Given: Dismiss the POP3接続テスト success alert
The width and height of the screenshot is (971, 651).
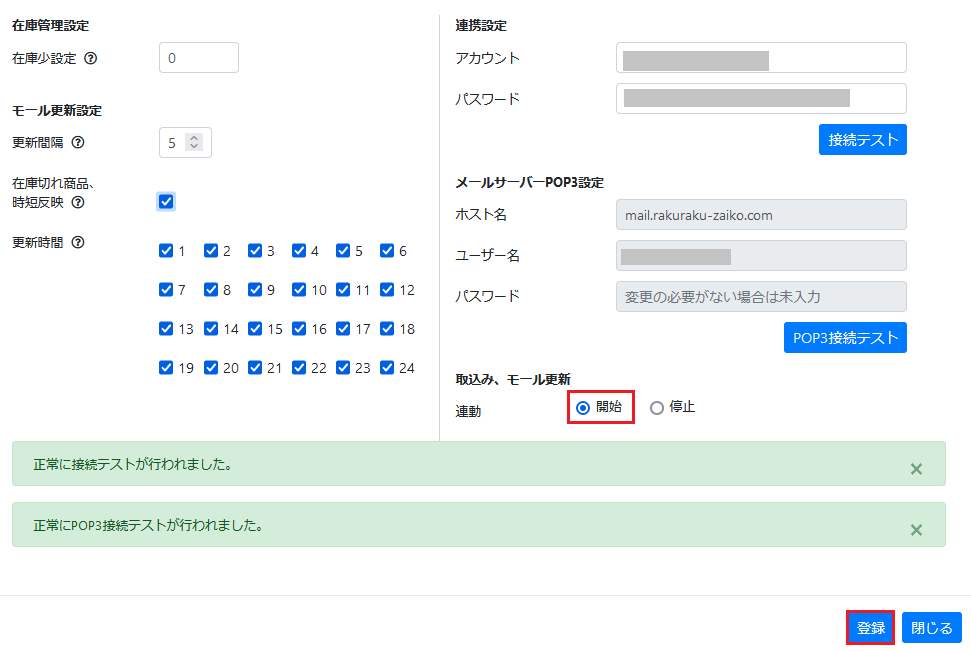Looking at the screenshot, I should click(916, 530).
